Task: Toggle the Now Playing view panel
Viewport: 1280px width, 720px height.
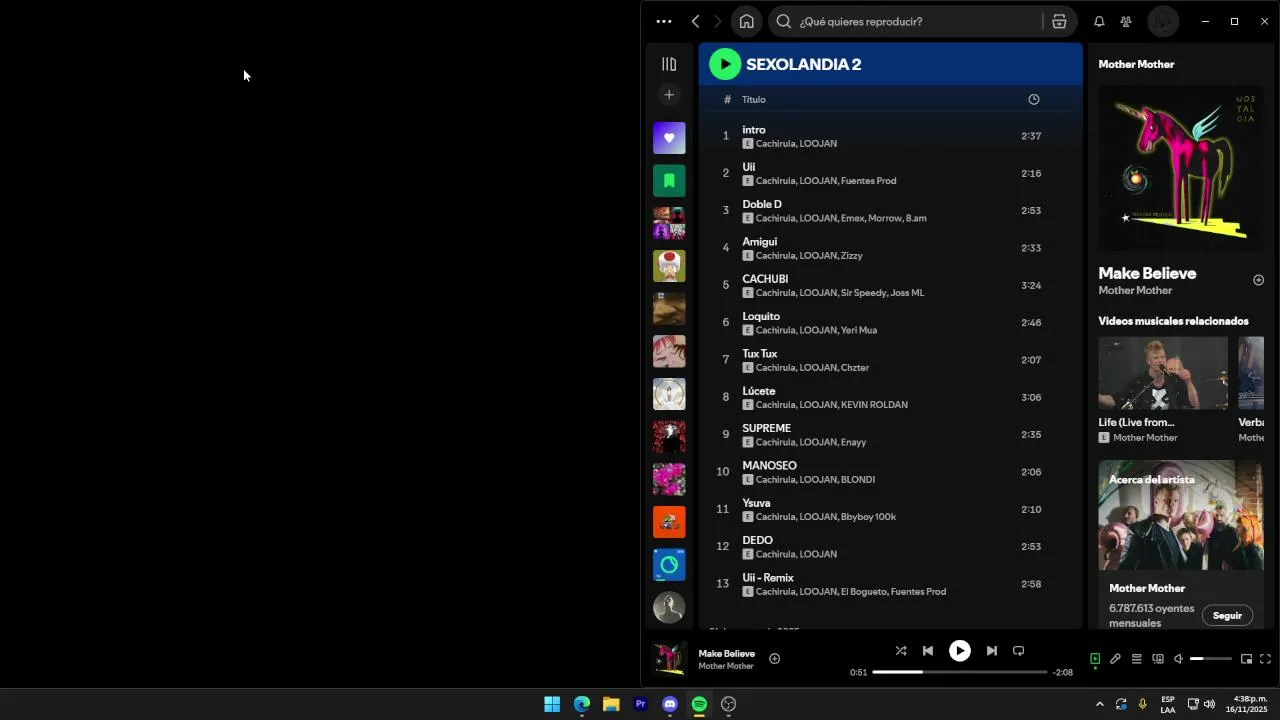Action: 1095,659
